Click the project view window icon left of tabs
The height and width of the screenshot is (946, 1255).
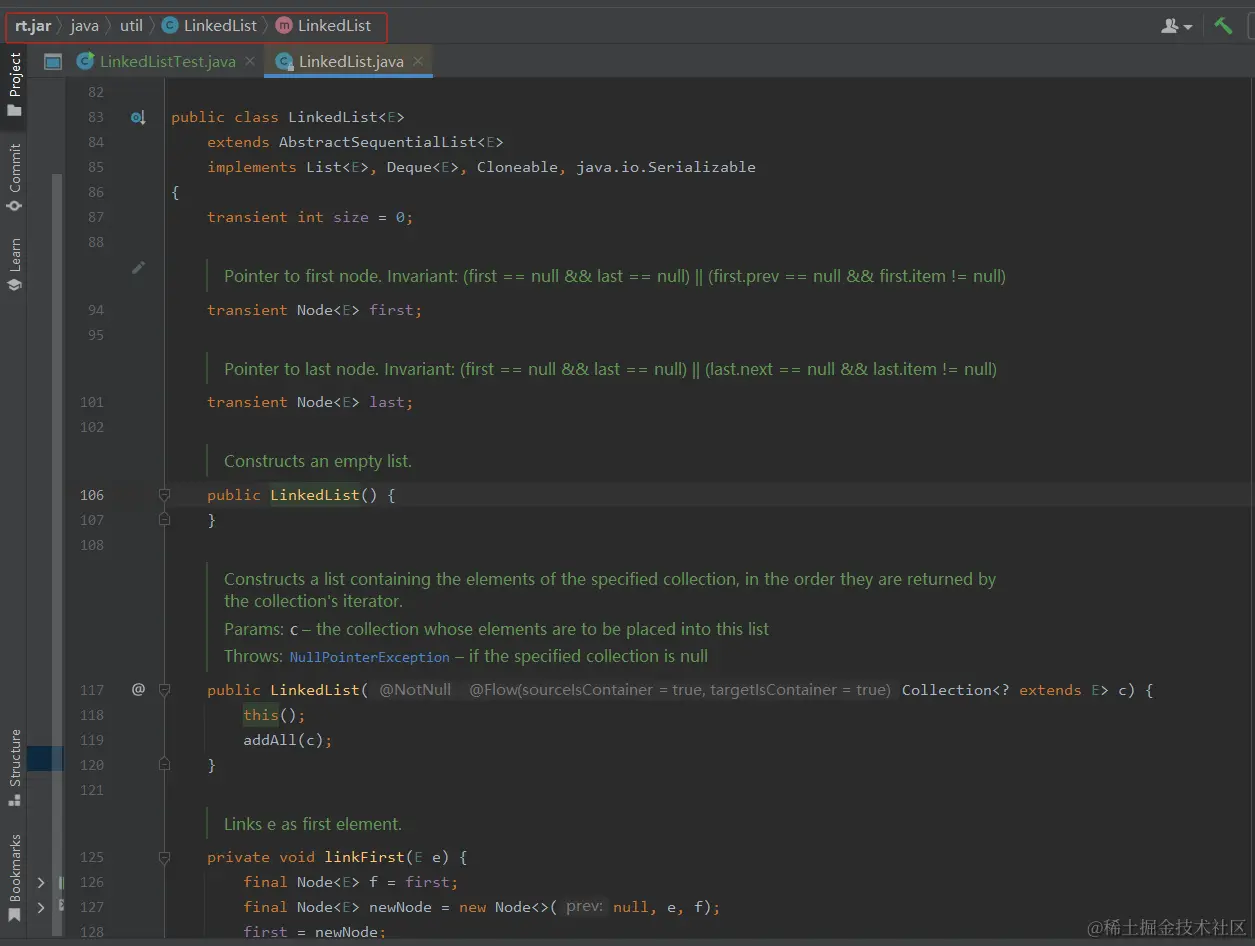coord(53,62)
